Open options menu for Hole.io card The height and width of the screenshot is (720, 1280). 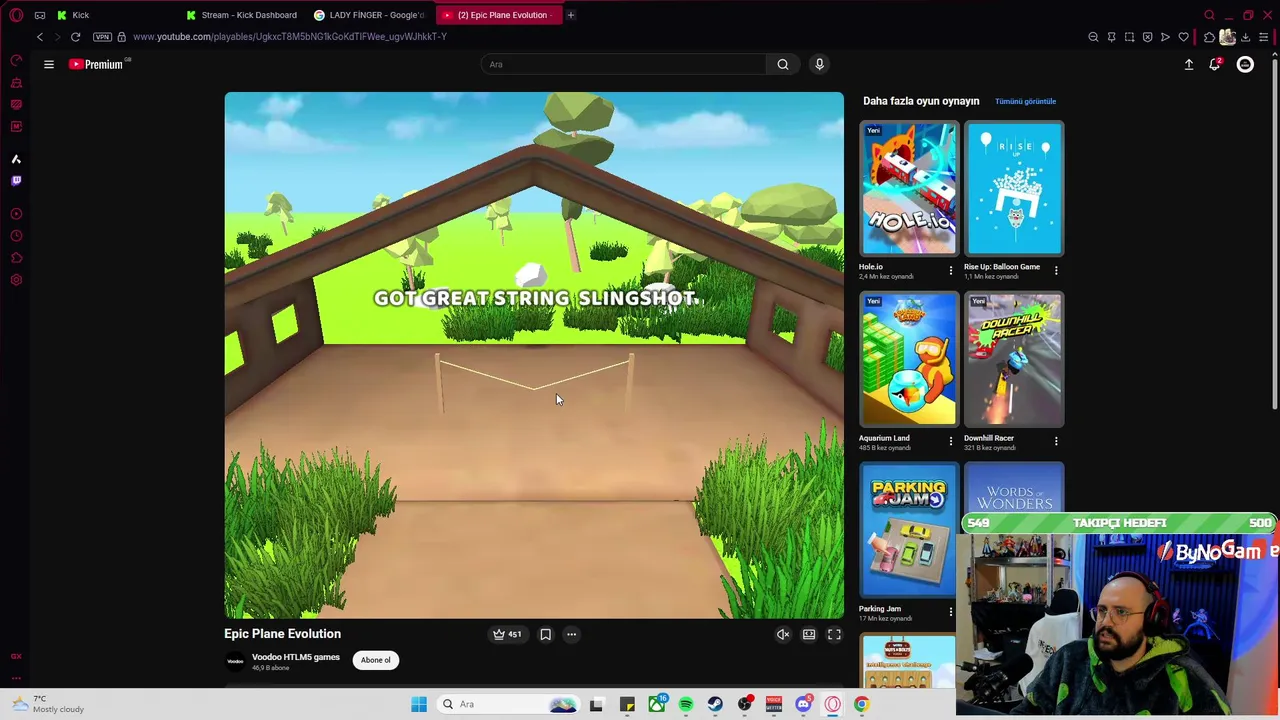[951, 270]
